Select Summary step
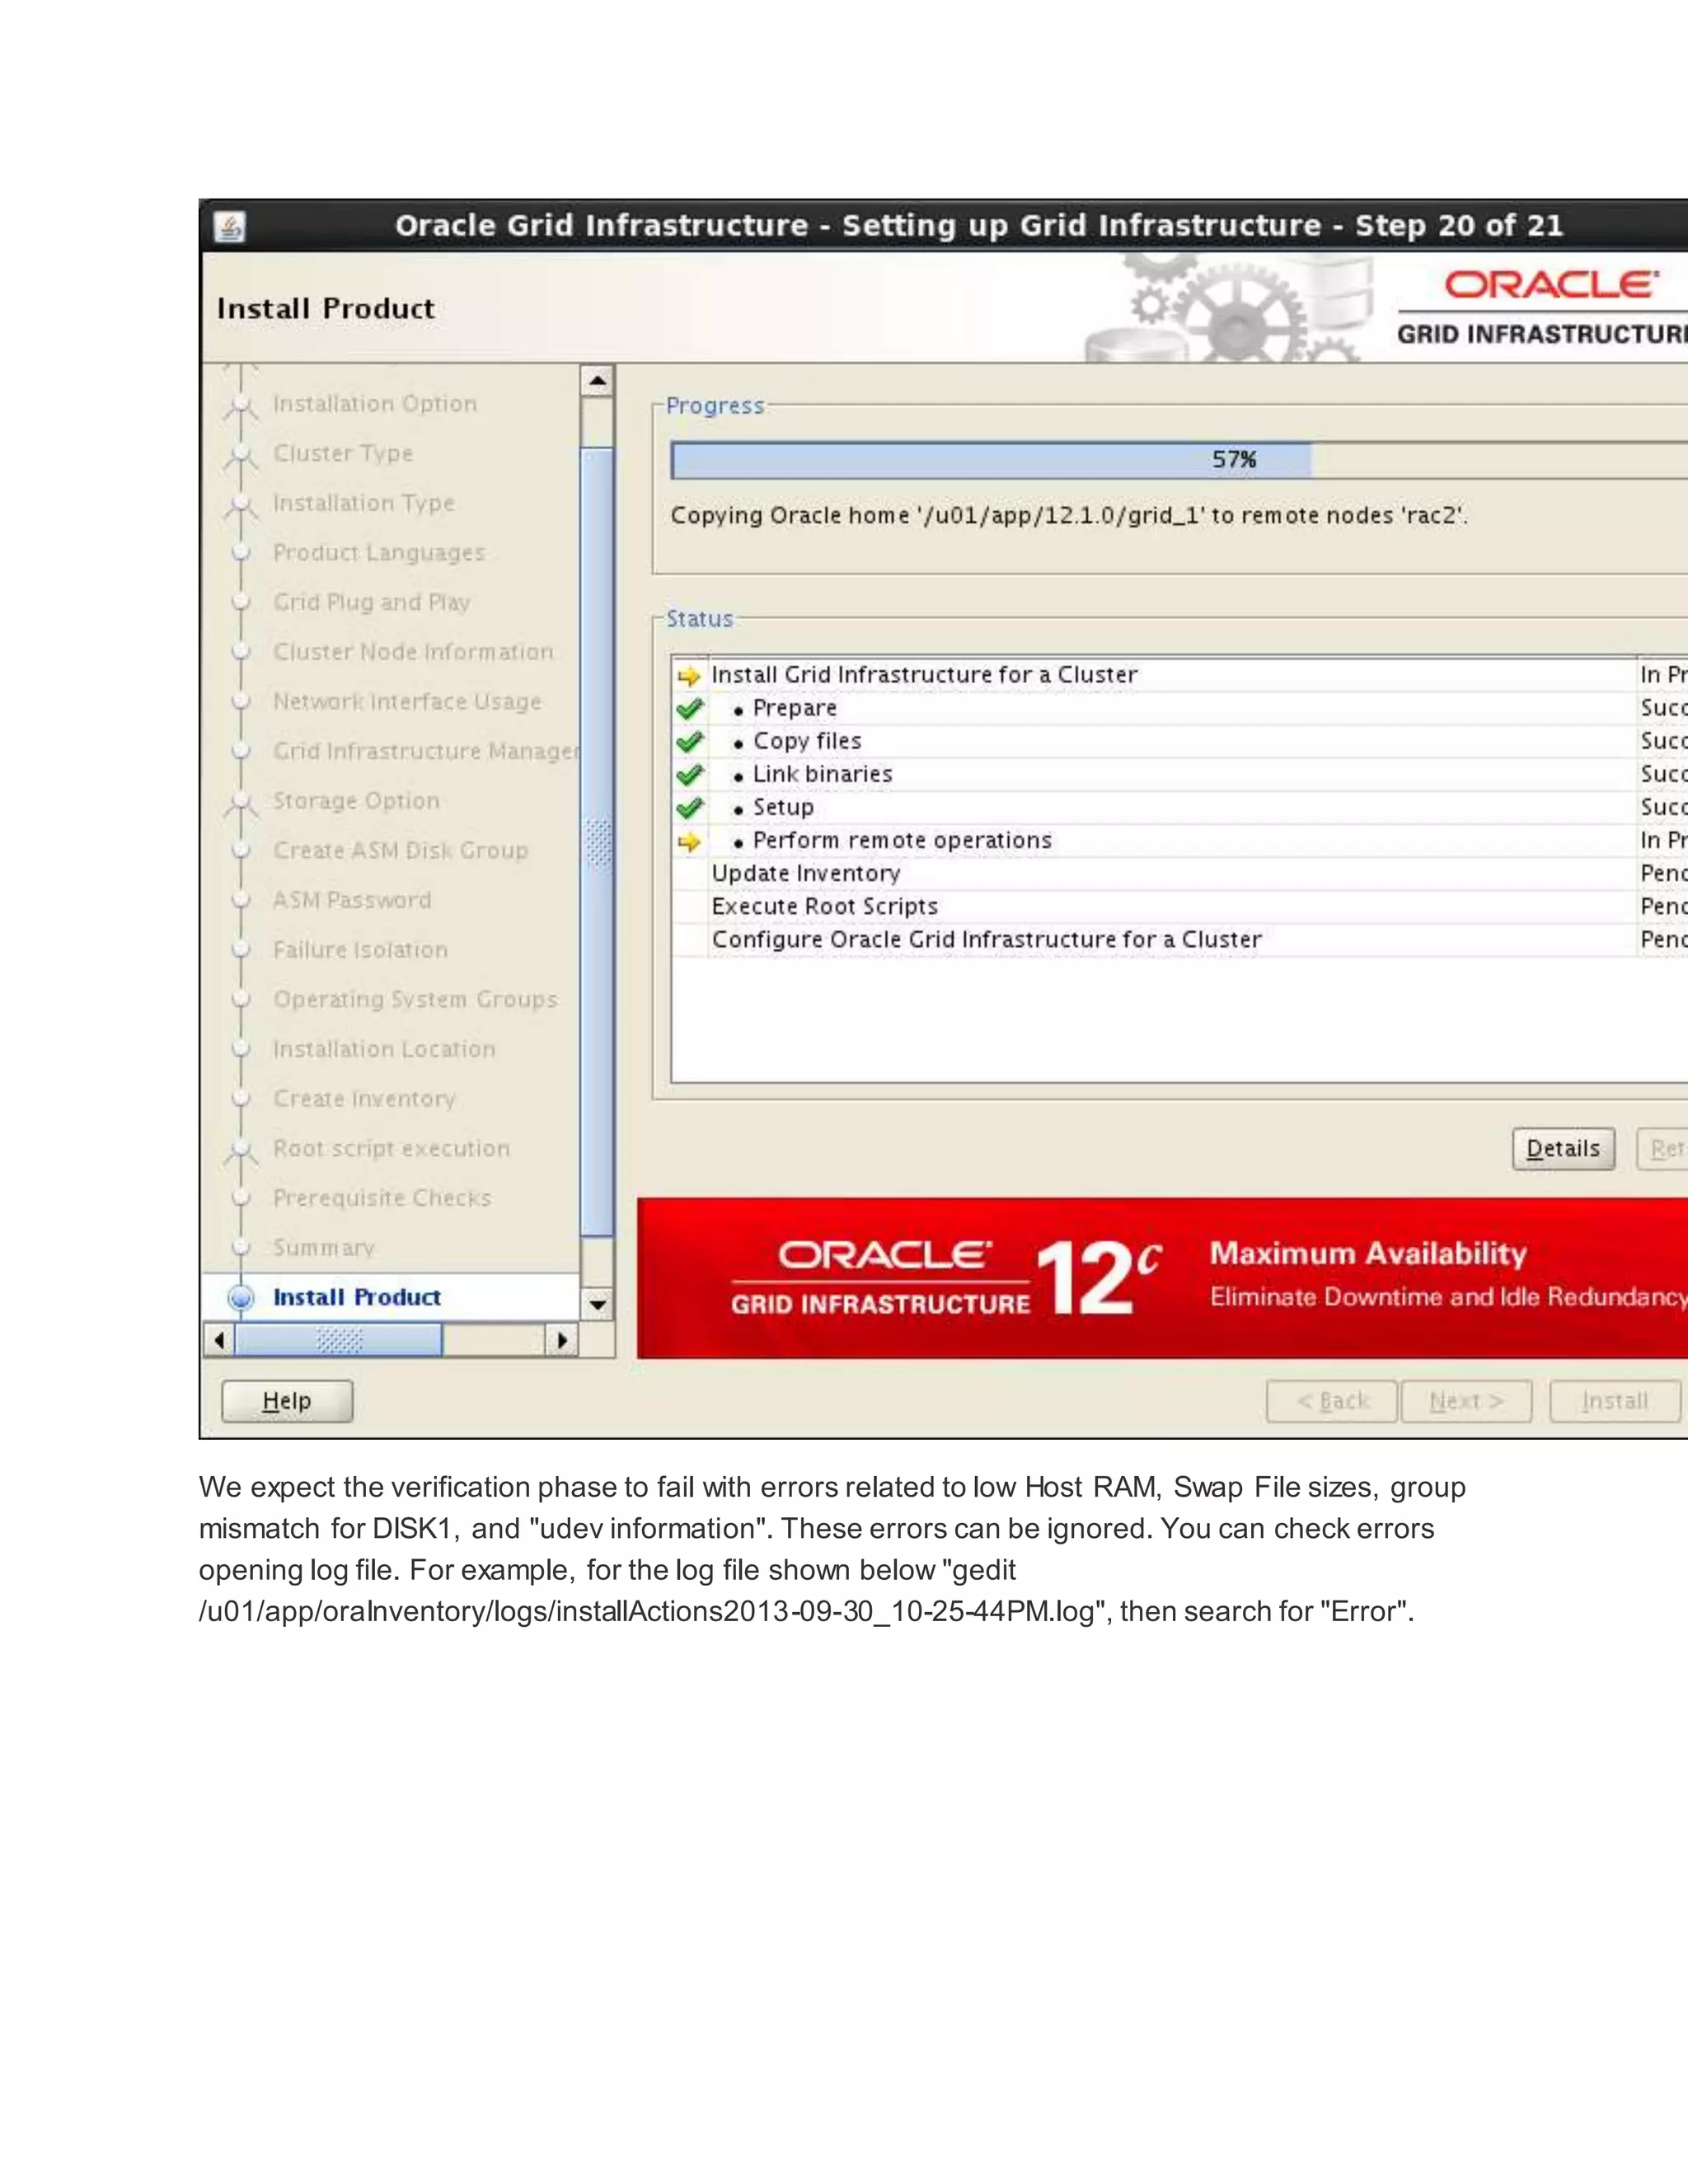Viewport: 1688px width, 2184px height. (324, 1248)
